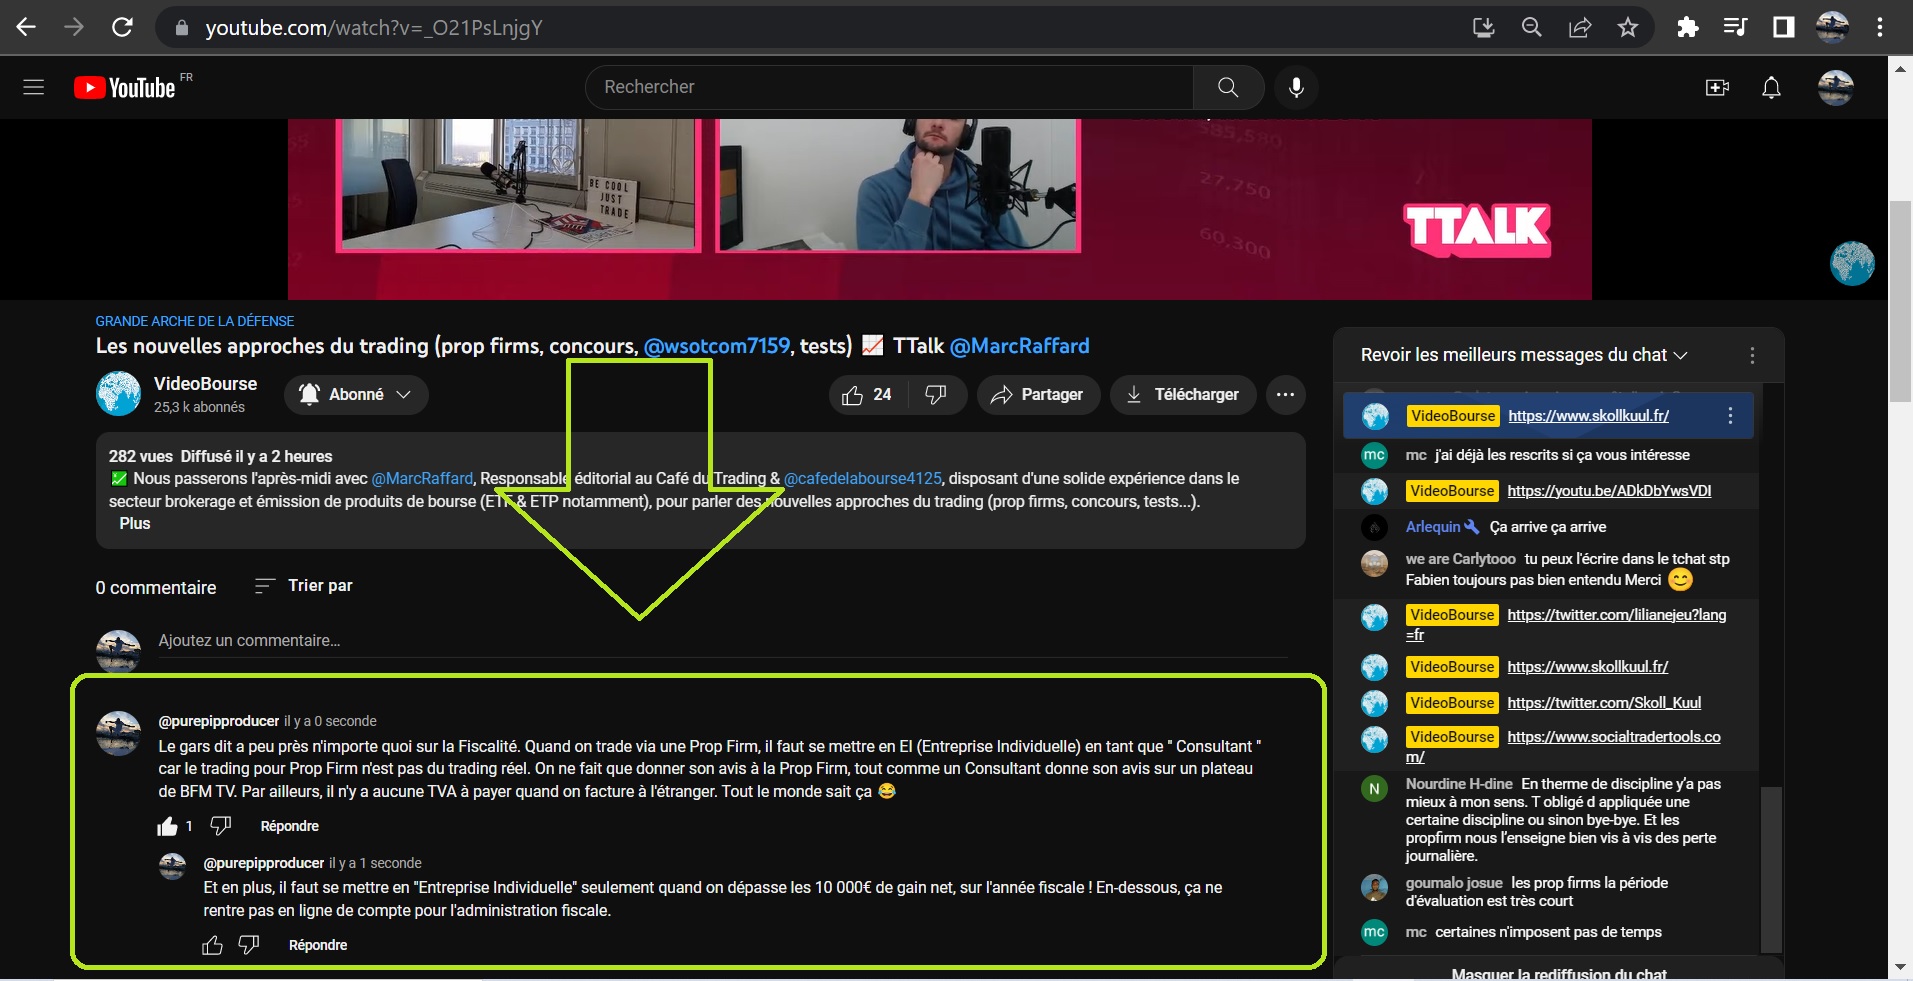Open the VideoBourse channel name
Image resolution: width=1913 pixels, height=981 pixels.
(205, 384)
